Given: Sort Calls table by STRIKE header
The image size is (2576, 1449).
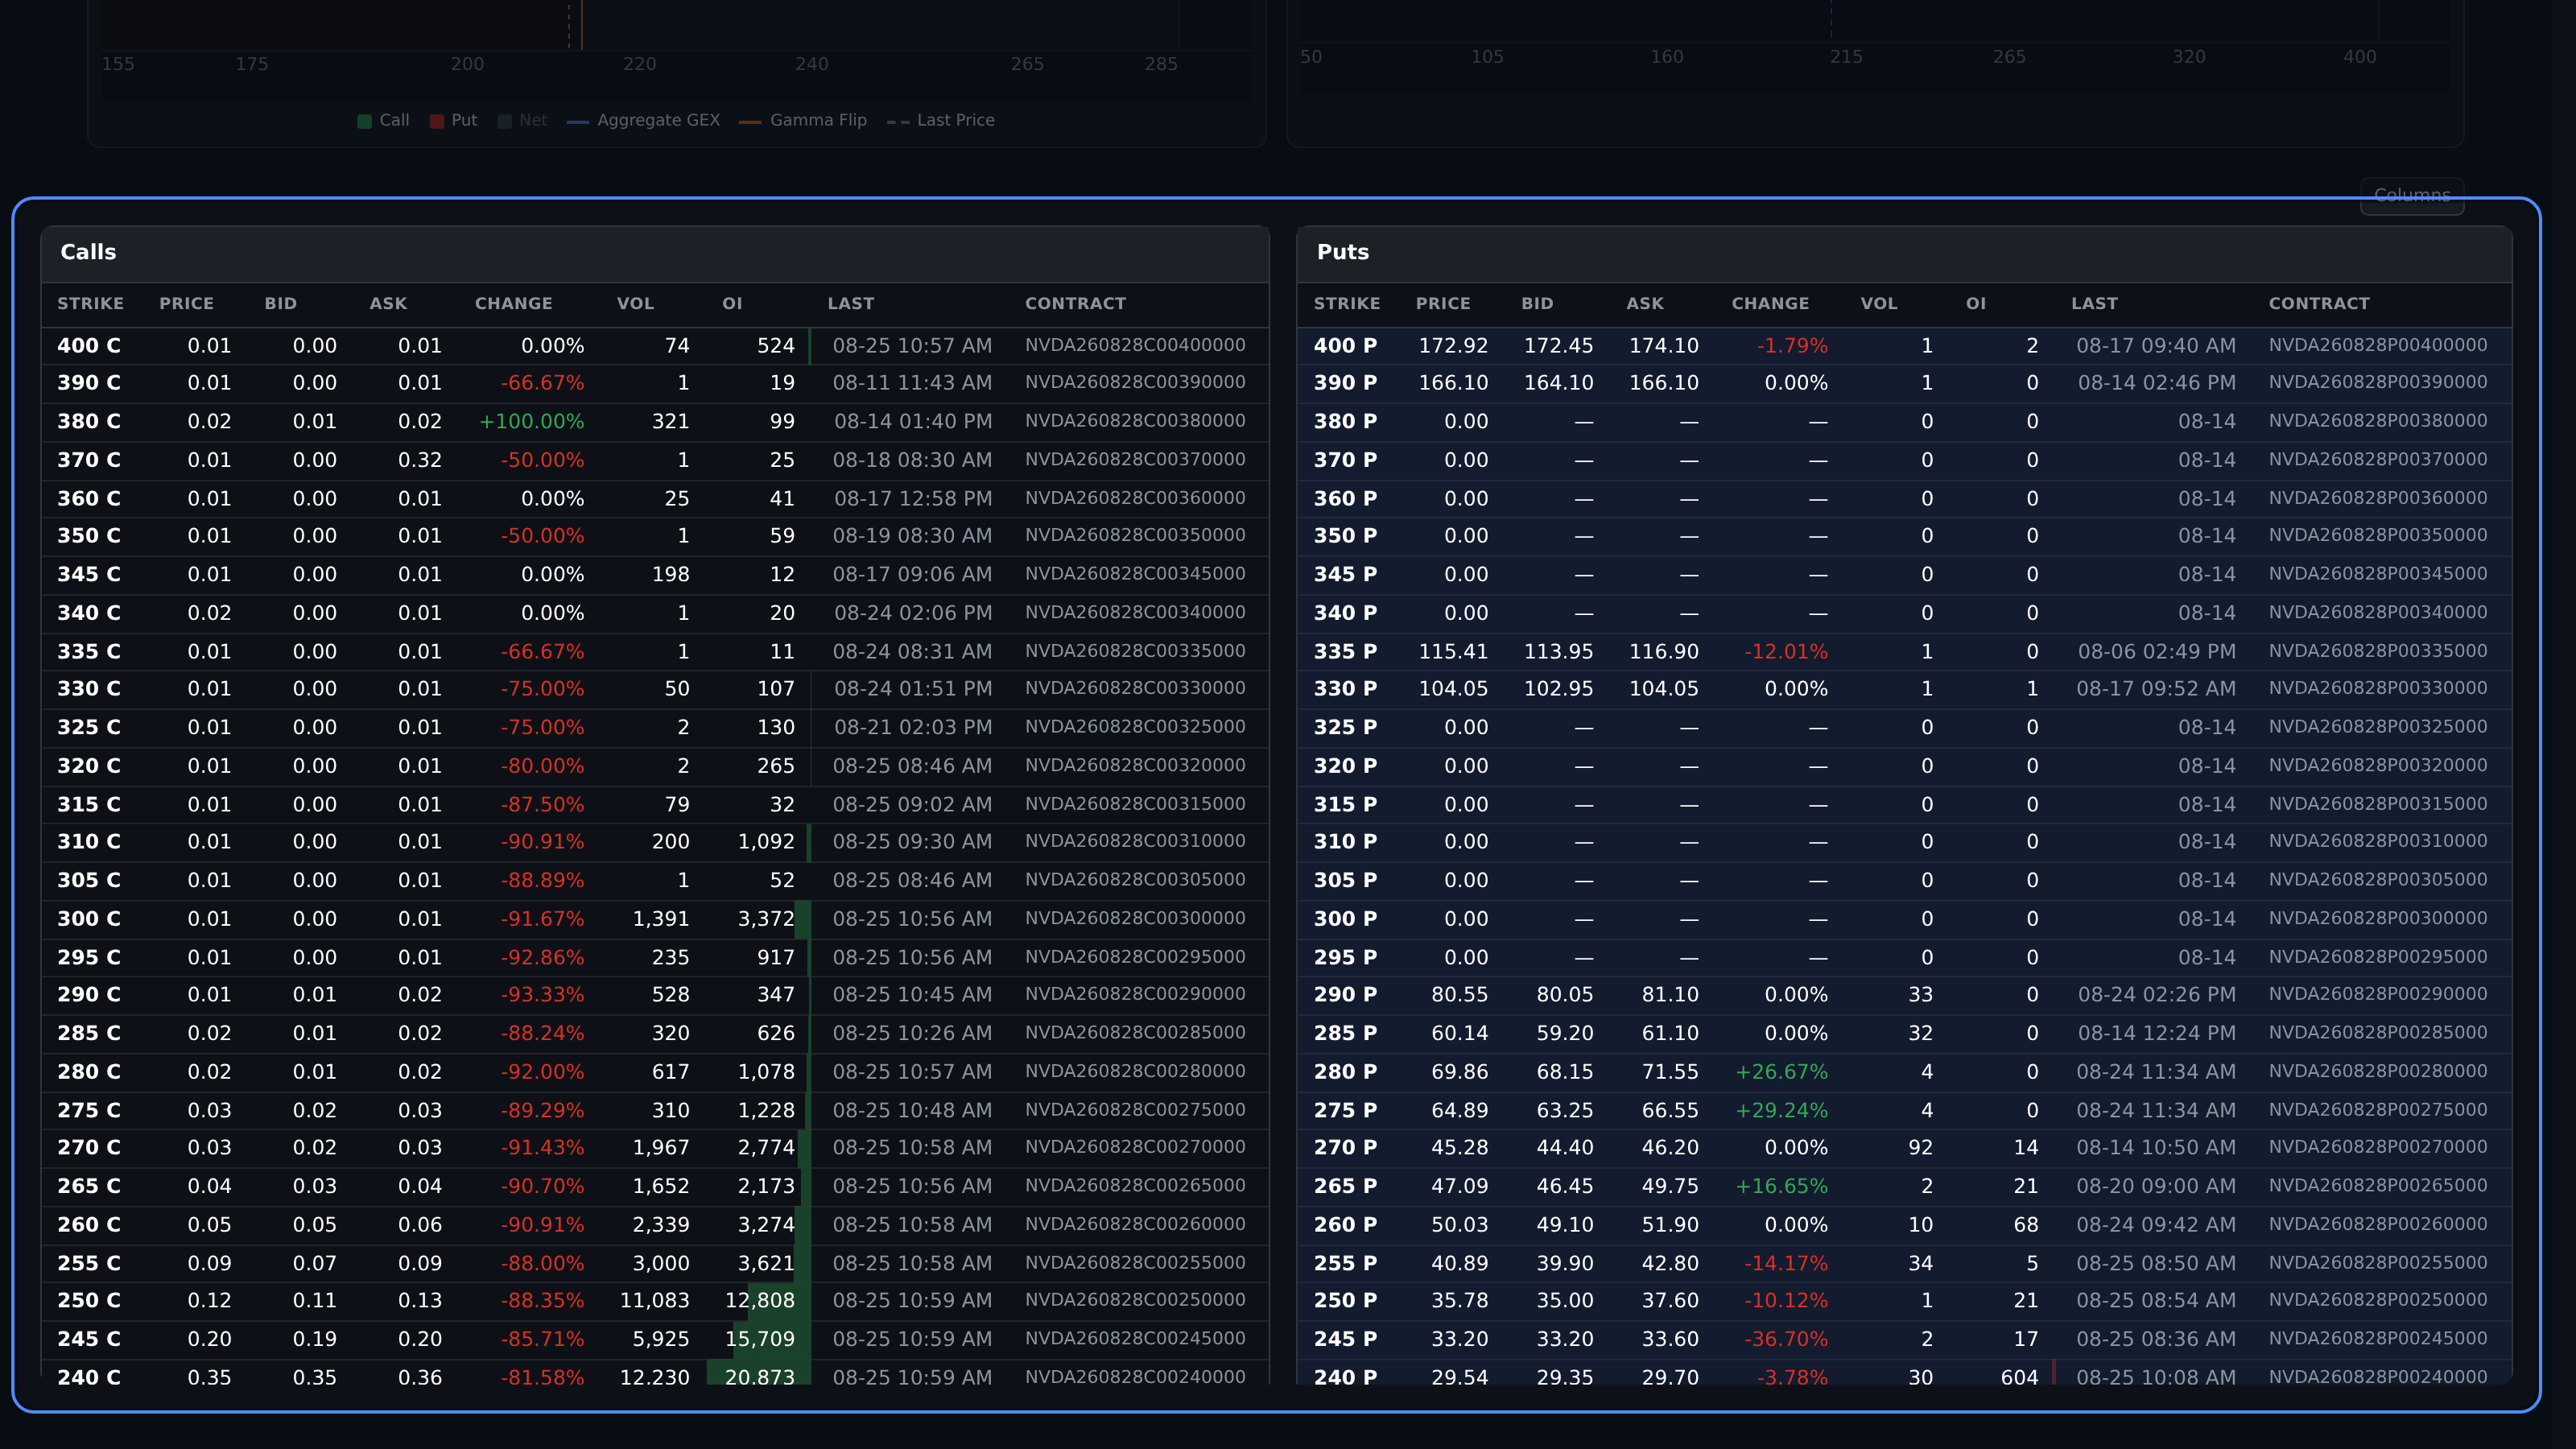Looking at the screenshot, I should [x=90, y=303].
